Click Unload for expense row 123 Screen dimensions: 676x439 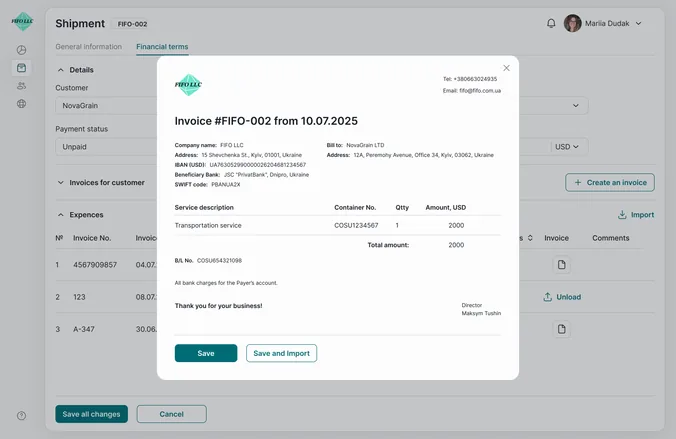562,297
